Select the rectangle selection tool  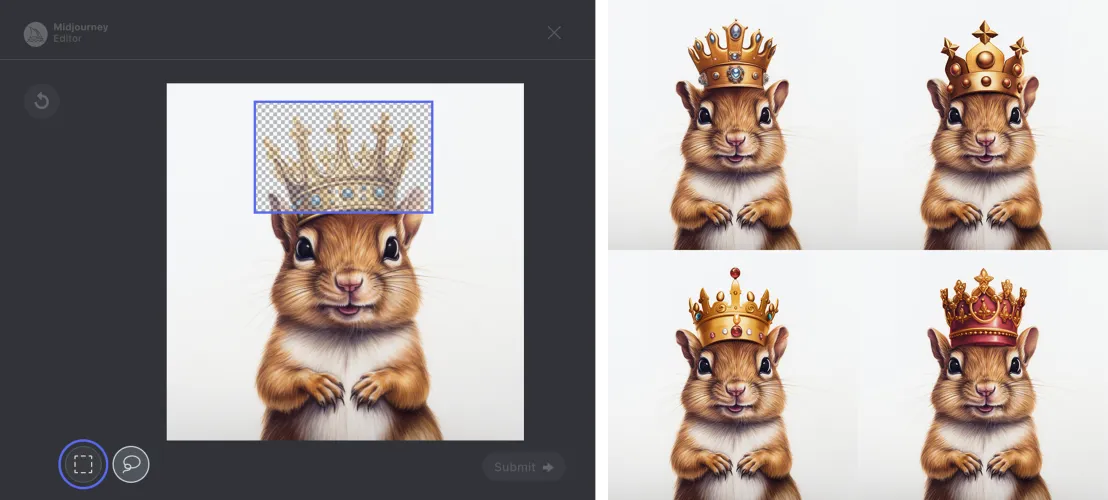83,464
